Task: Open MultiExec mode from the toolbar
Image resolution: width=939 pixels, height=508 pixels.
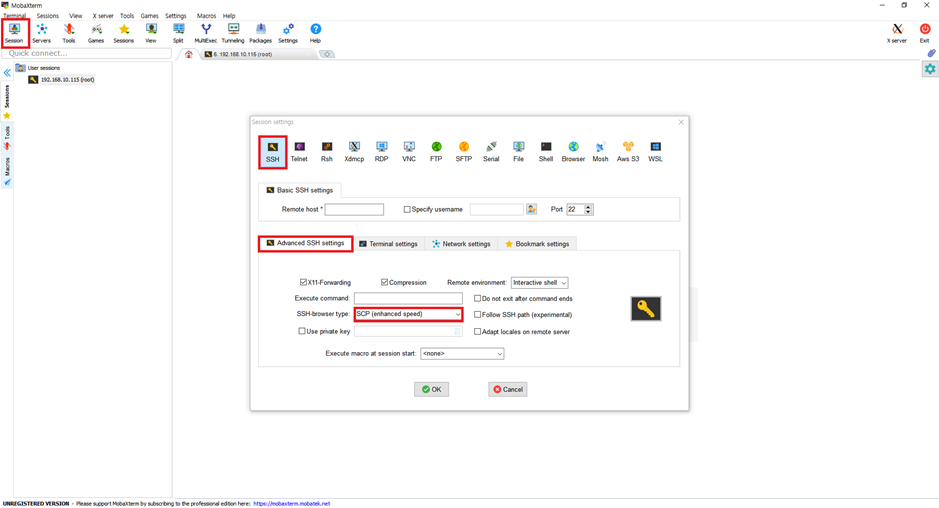Action: click(x=205, y=33)
